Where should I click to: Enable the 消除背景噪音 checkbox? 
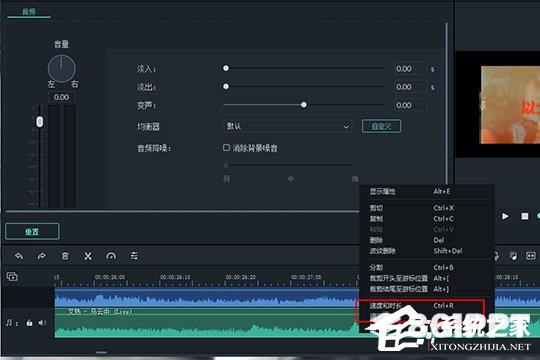click(x=226, y=148)
